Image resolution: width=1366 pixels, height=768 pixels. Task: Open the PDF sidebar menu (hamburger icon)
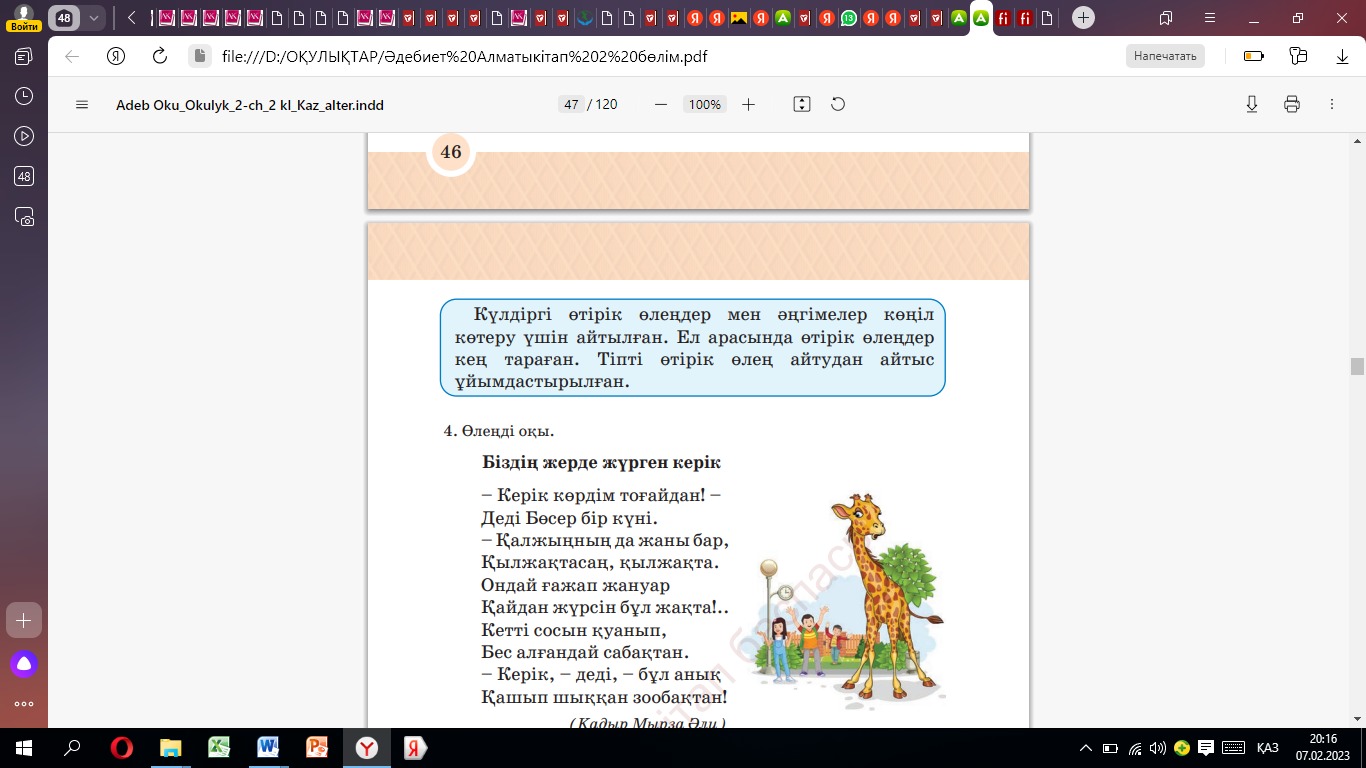click(x=82, y=104)
